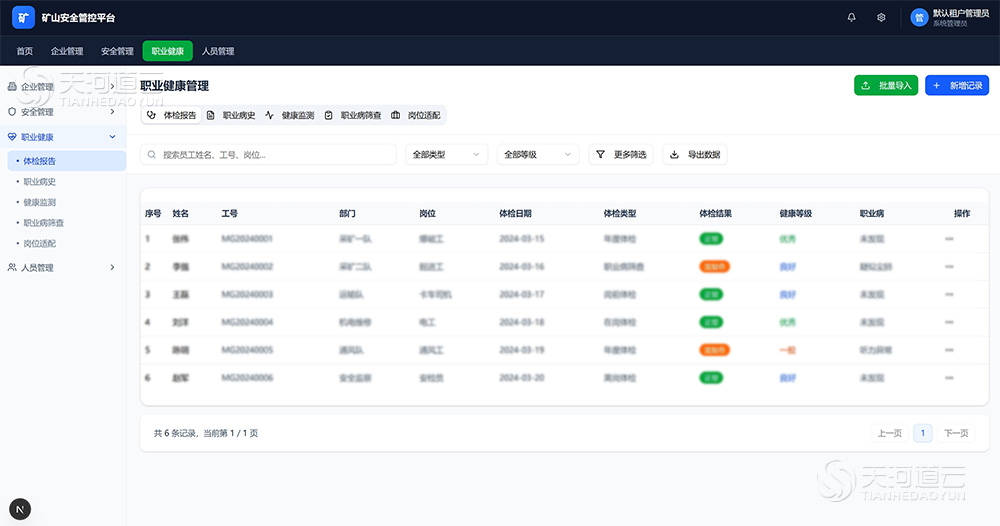Open 人员管理 in top navigation

(x=218, y=51)
